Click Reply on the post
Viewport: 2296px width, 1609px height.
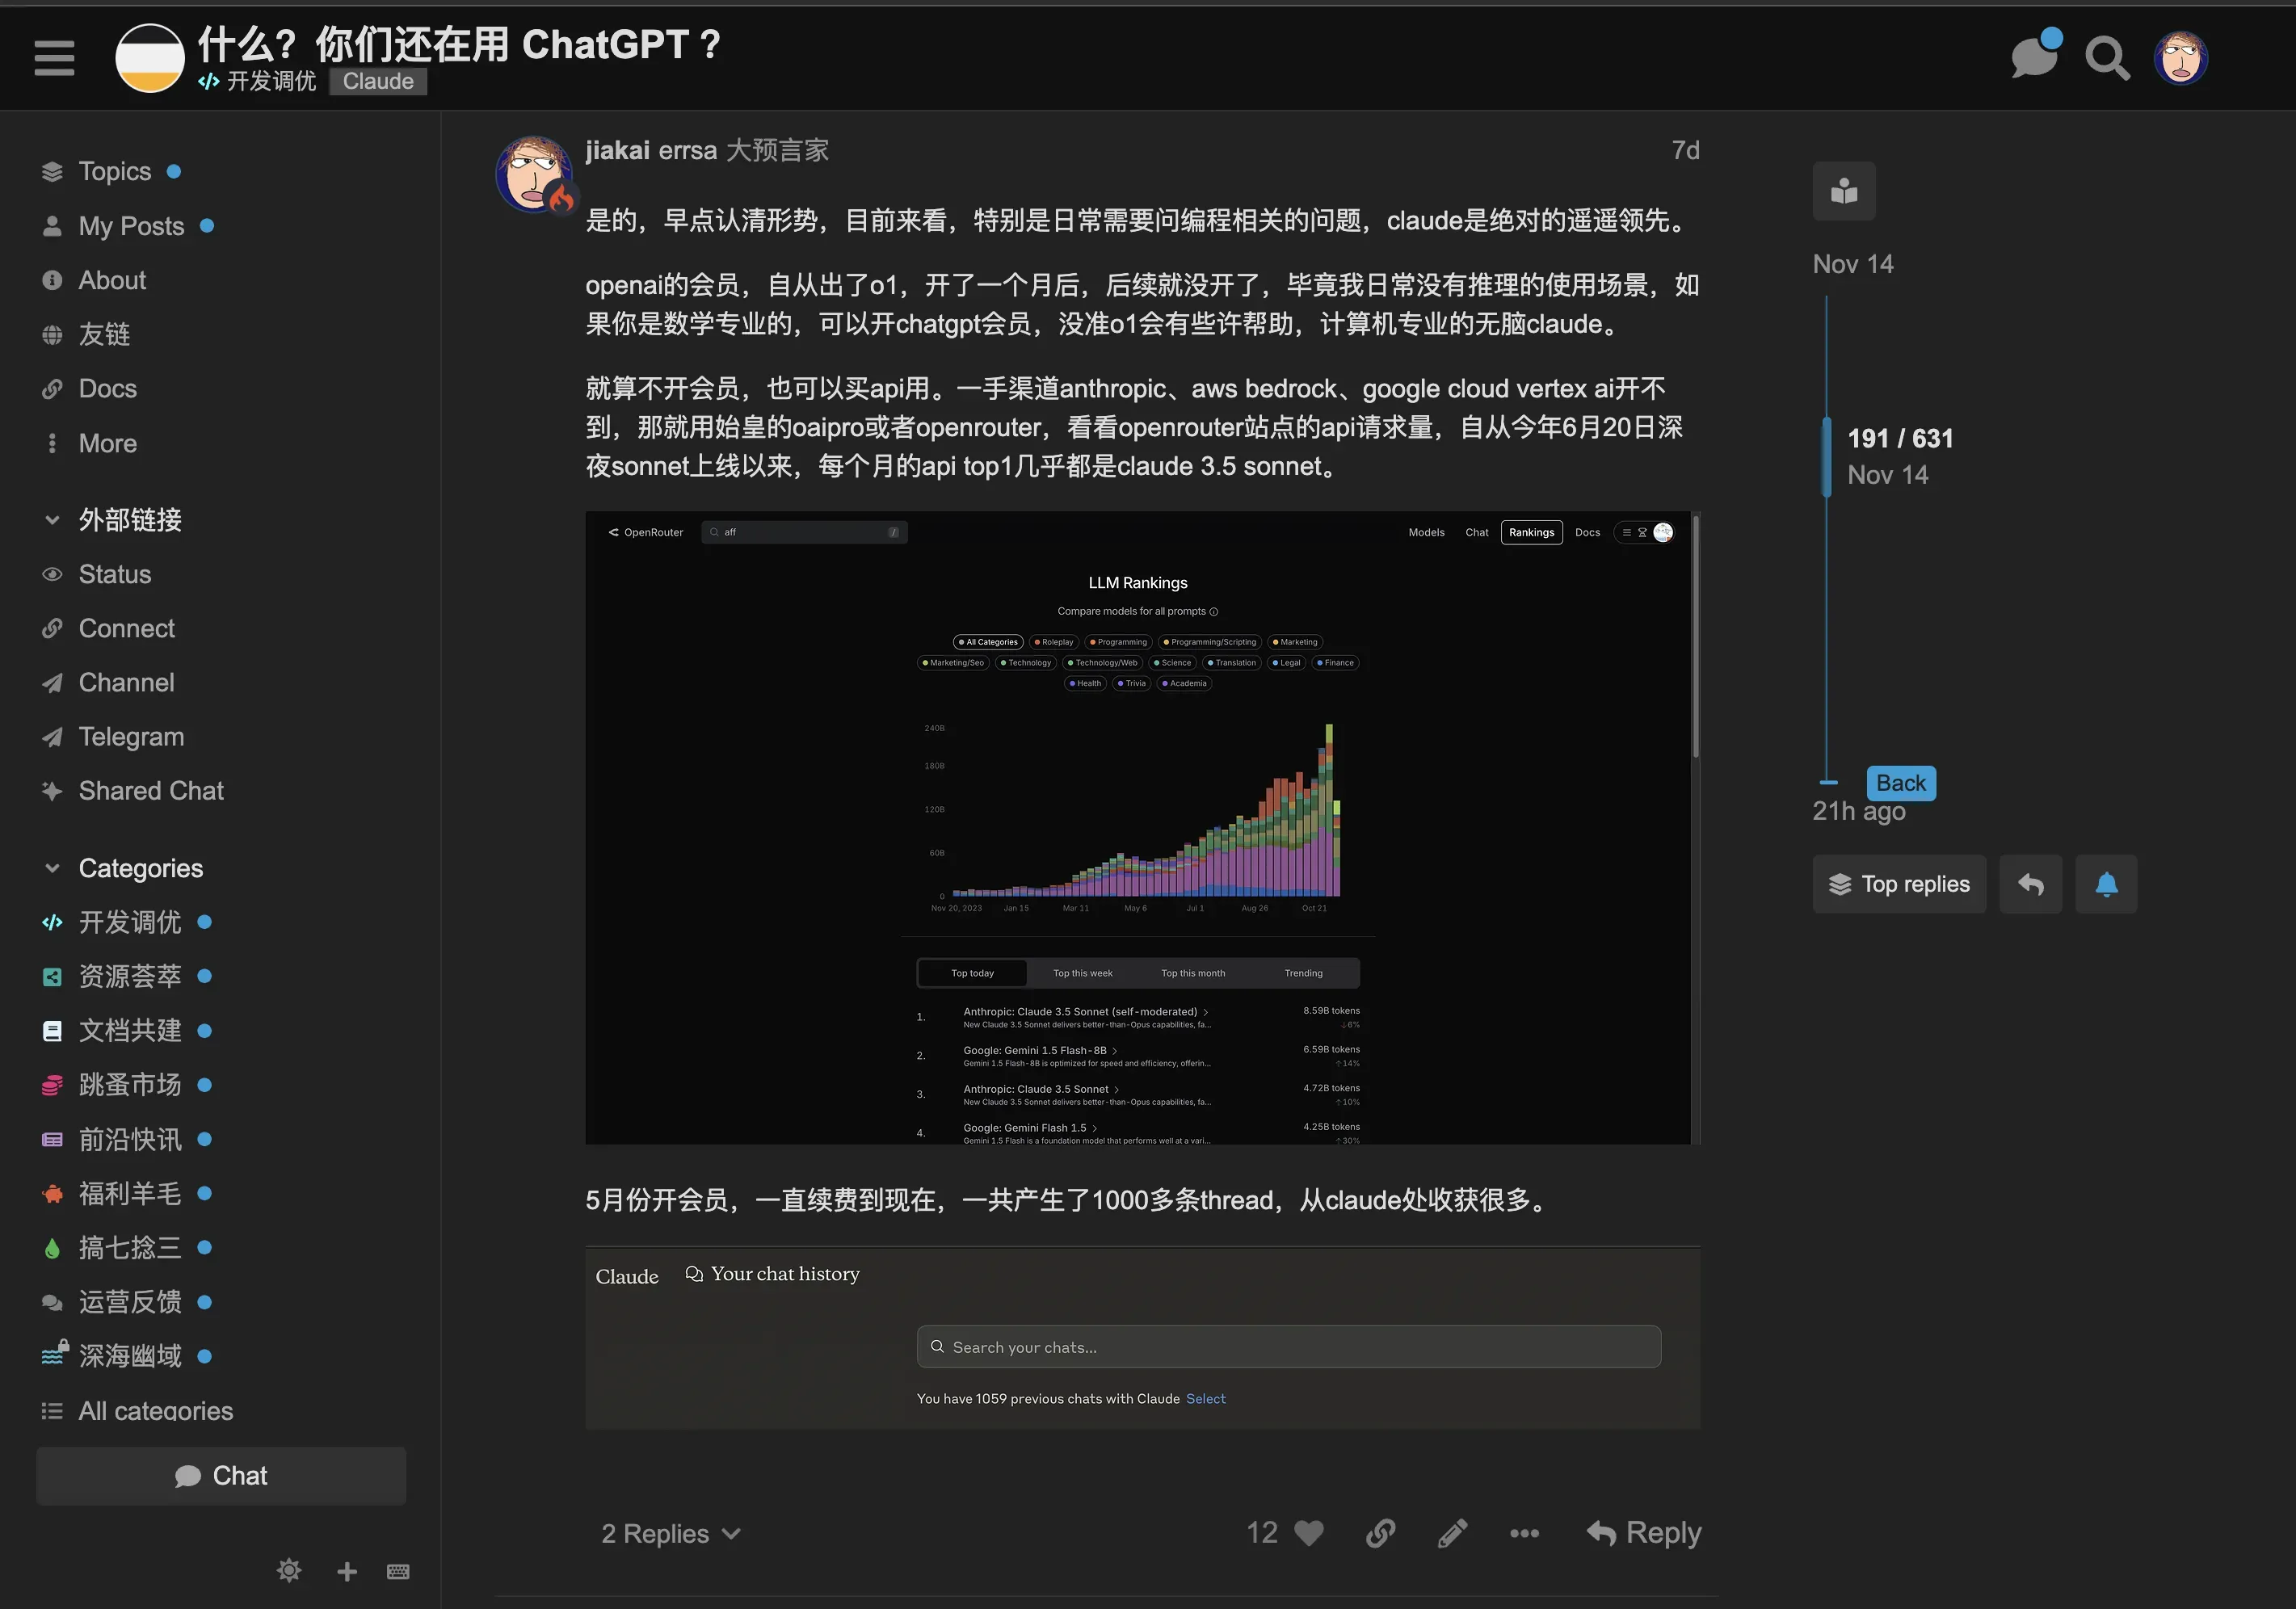(1643, 1533)
